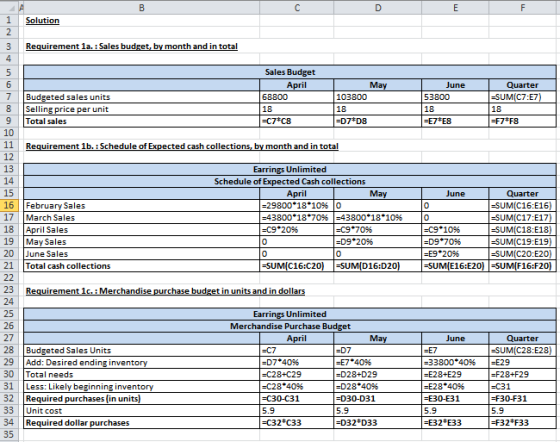The height and width of the screenshot is (442, 560).
Task: Select 'April Sales' row label
Action: pos(141,230)
